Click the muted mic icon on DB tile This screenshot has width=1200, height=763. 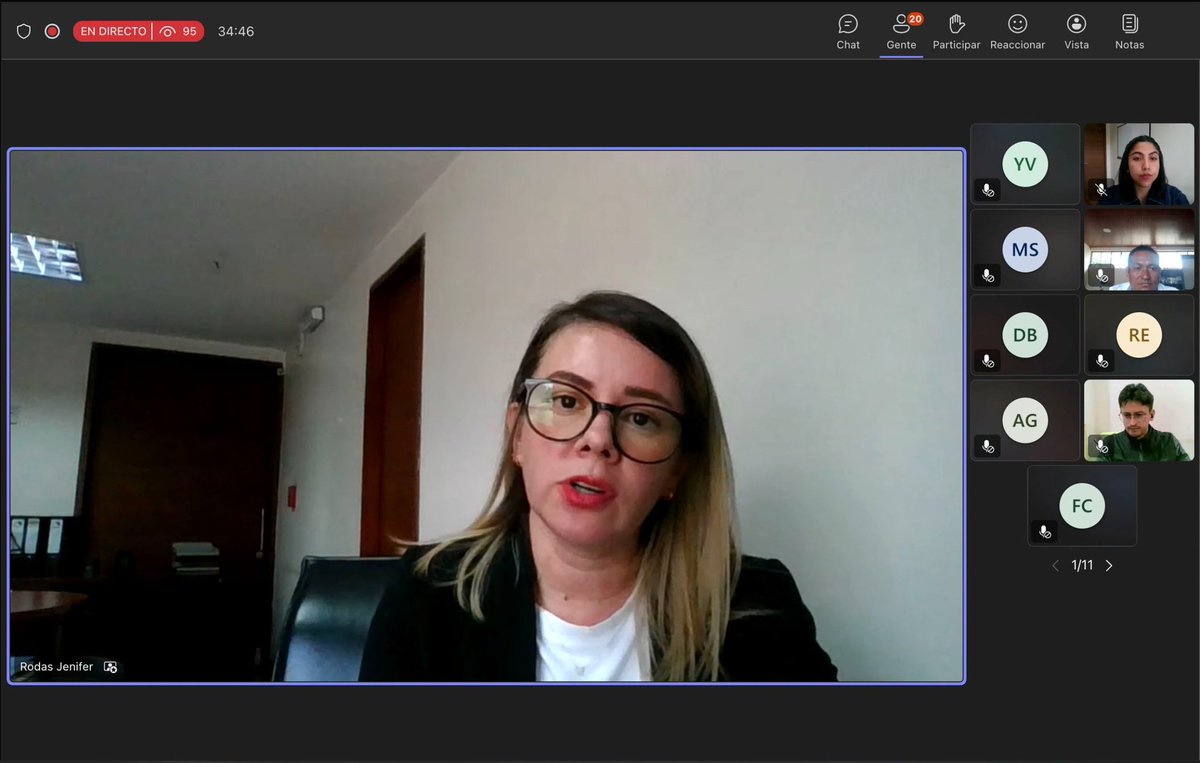[x=988, y=361]
